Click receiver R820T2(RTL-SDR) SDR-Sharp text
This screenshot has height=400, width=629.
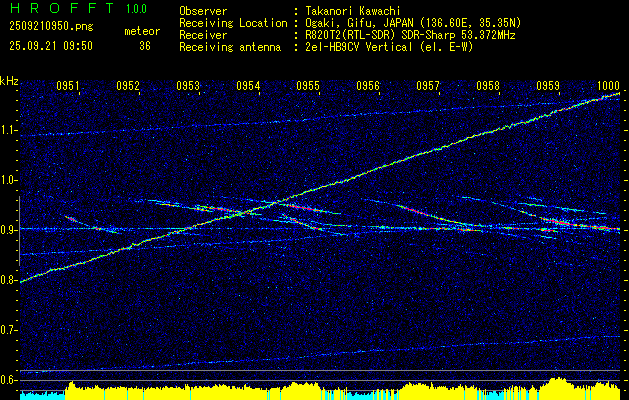410,35
